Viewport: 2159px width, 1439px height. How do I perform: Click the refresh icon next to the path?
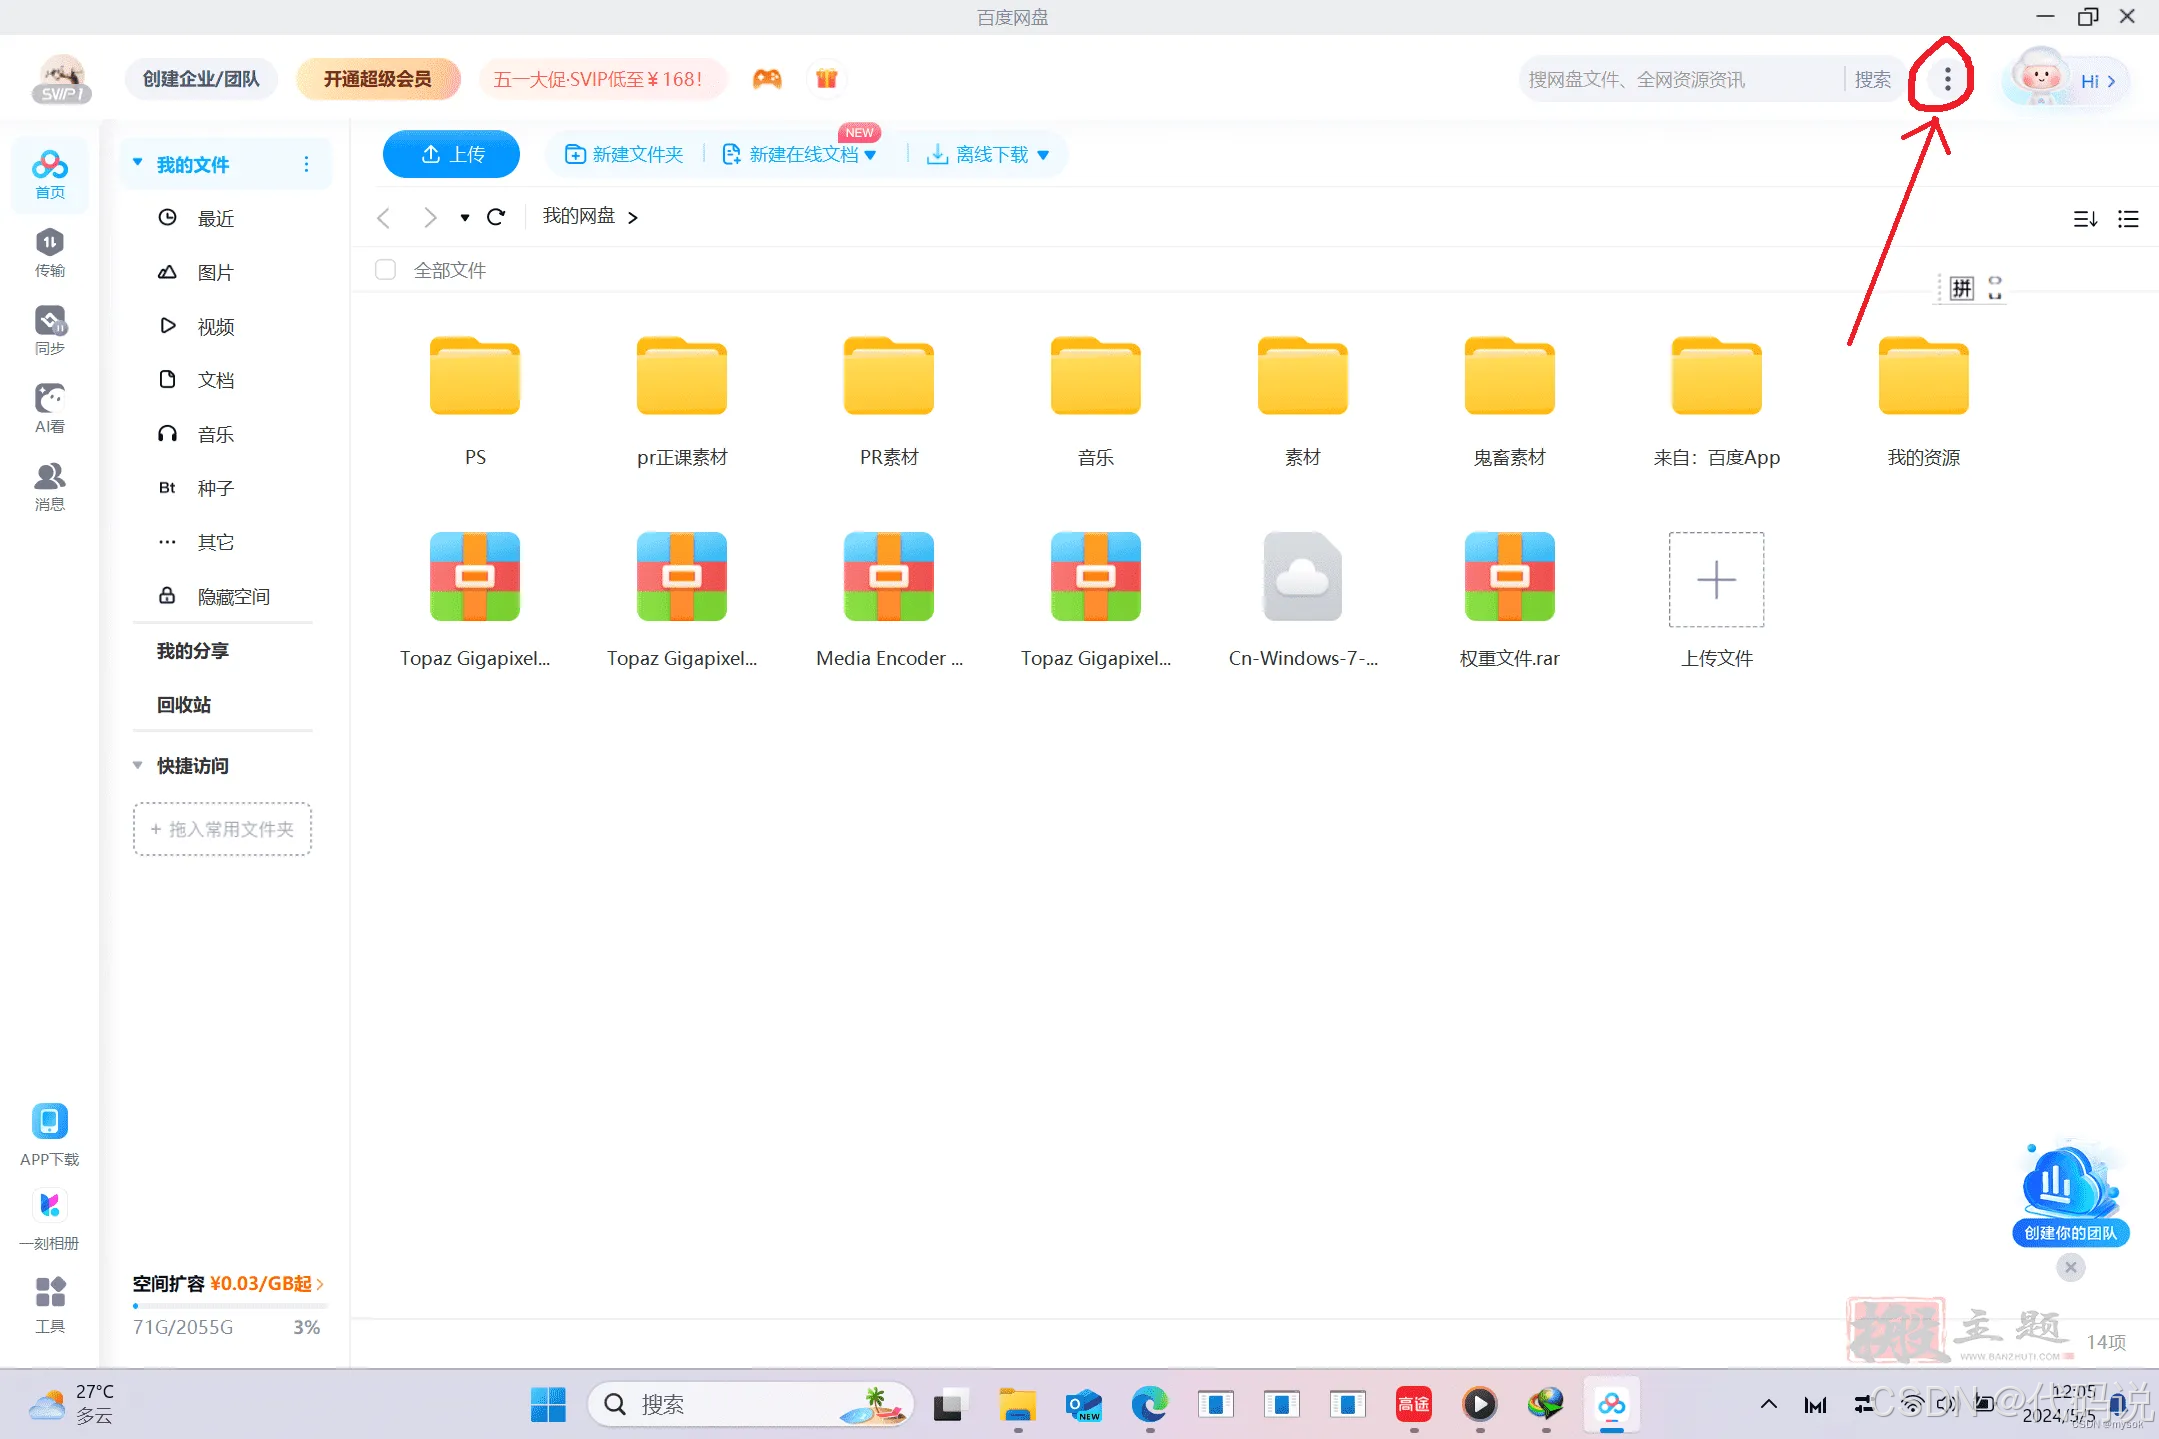pyautogui.click(x=496, y=217)
